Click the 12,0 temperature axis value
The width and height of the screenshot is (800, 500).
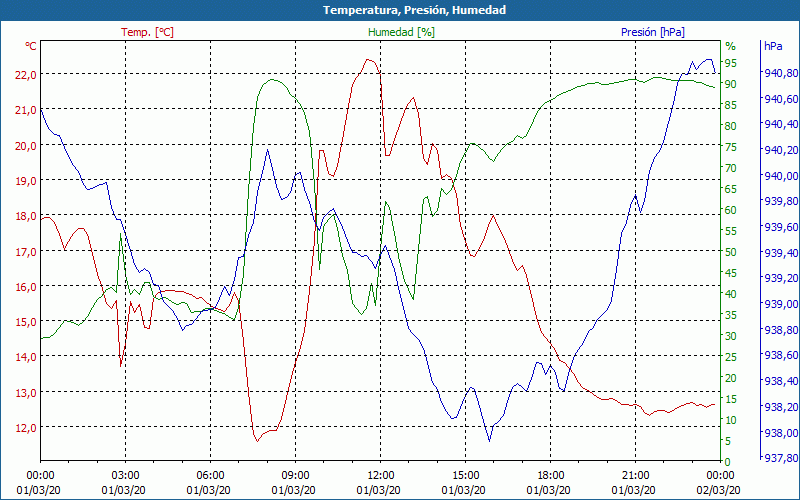pos(26,428)
